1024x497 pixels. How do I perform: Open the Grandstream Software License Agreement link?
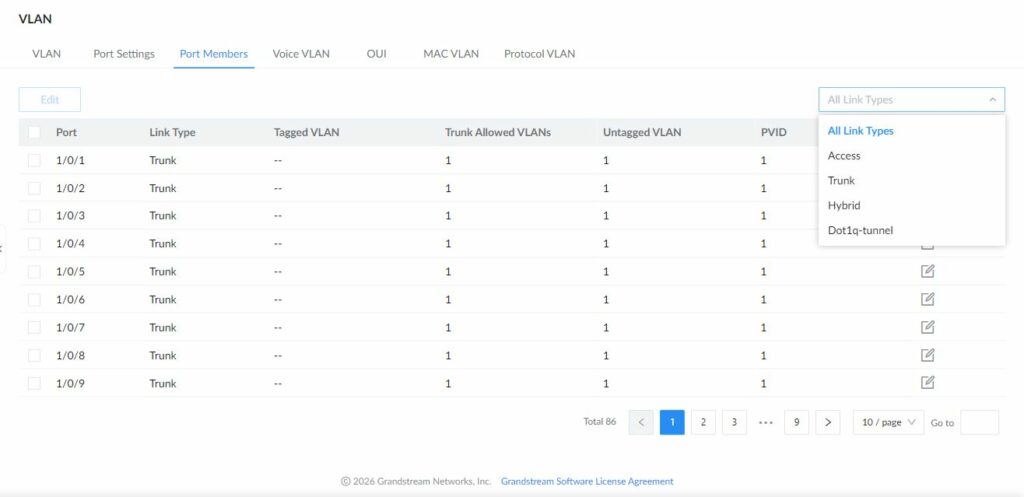click(x=587, y=481)
